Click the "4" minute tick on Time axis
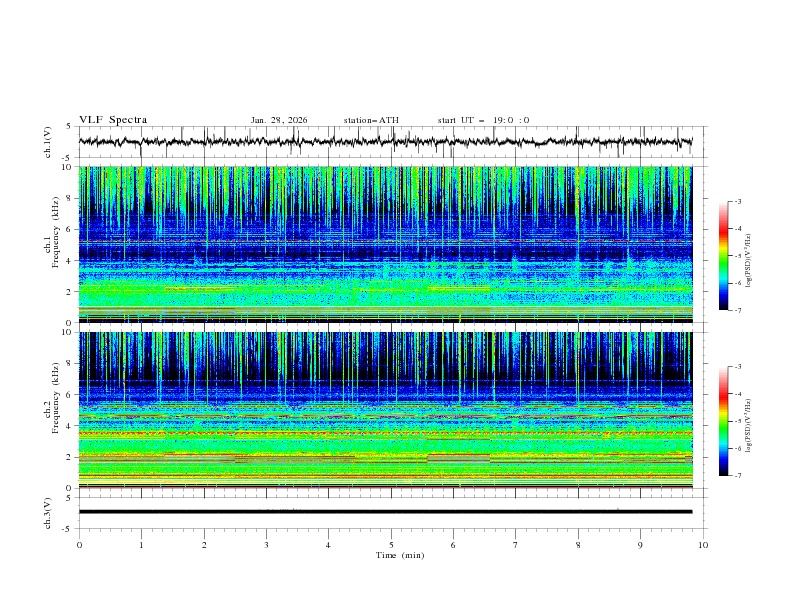Screen dimensions: 792x612 click(x=328, y=545)
